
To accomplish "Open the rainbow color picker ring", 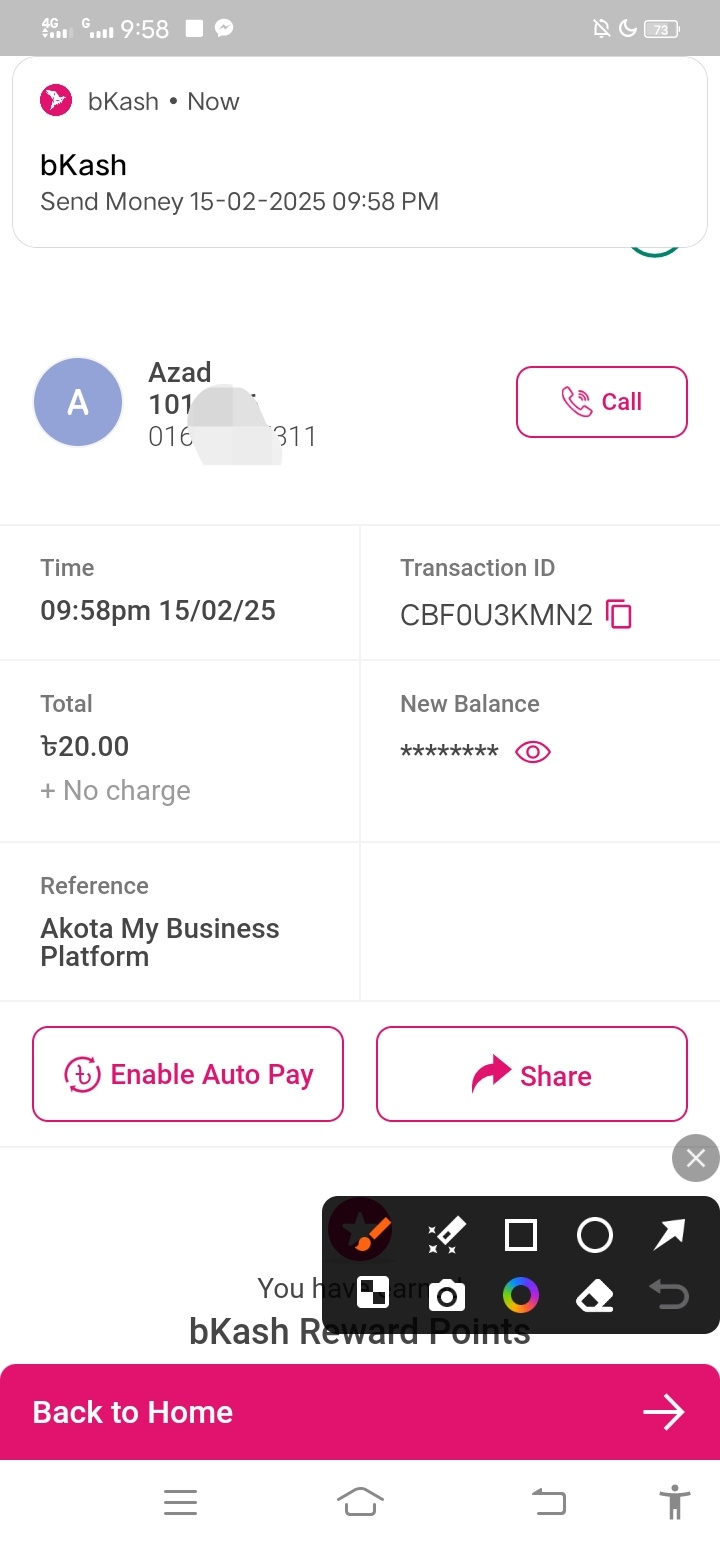I will [x=521, y=1296].
